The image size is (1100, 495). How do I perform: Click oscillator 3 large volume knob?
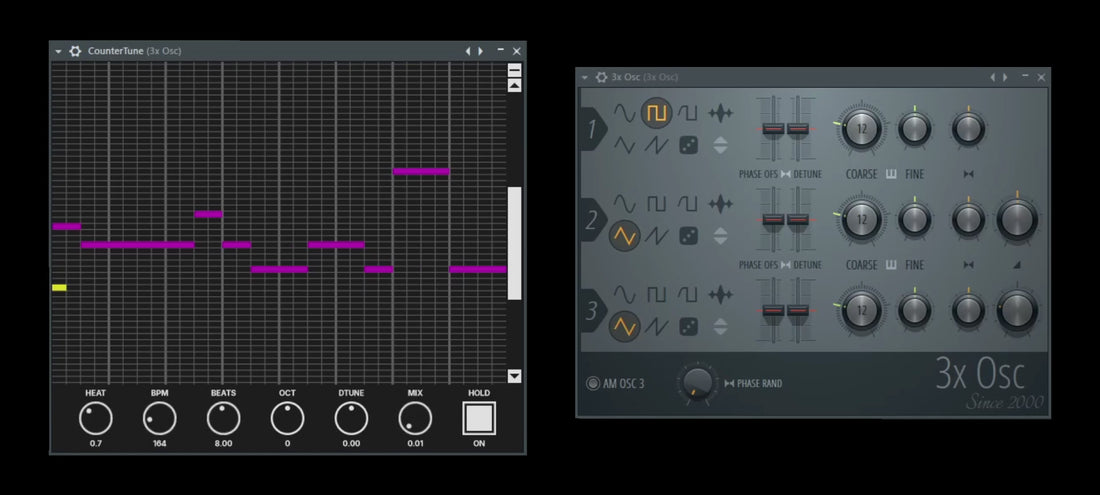[1017, 311]
